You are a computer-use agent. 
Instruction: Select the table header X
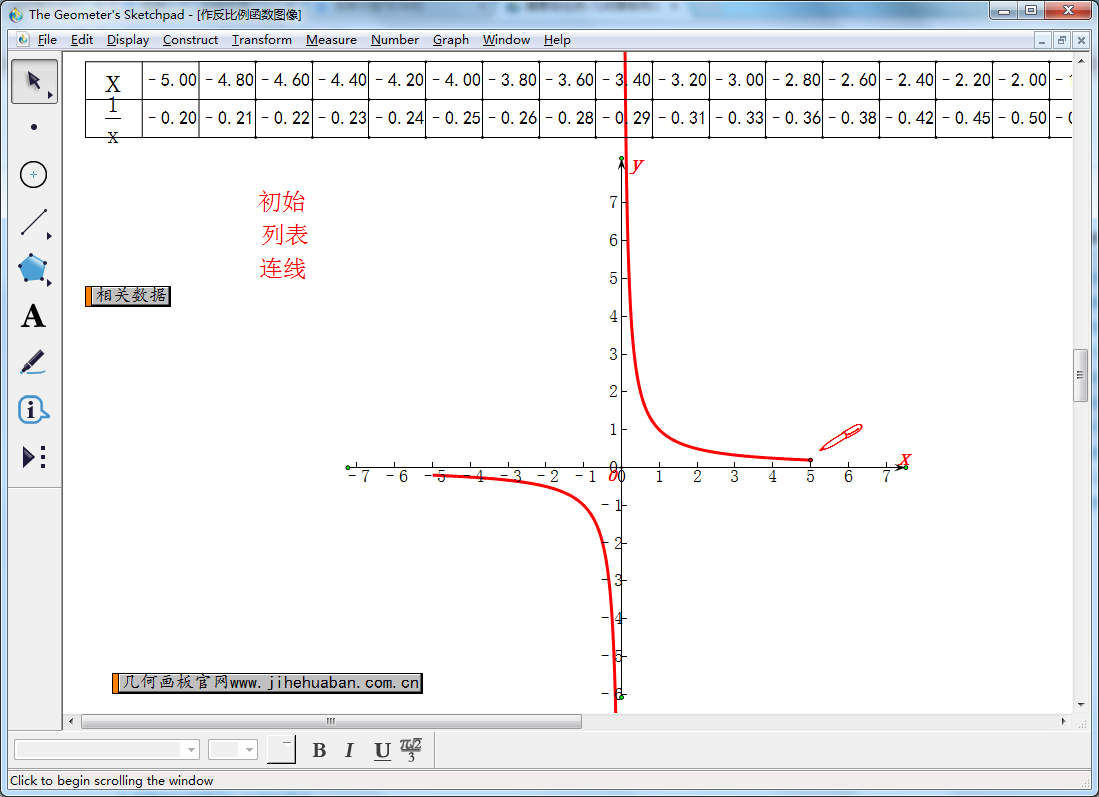tap(113, 83)
